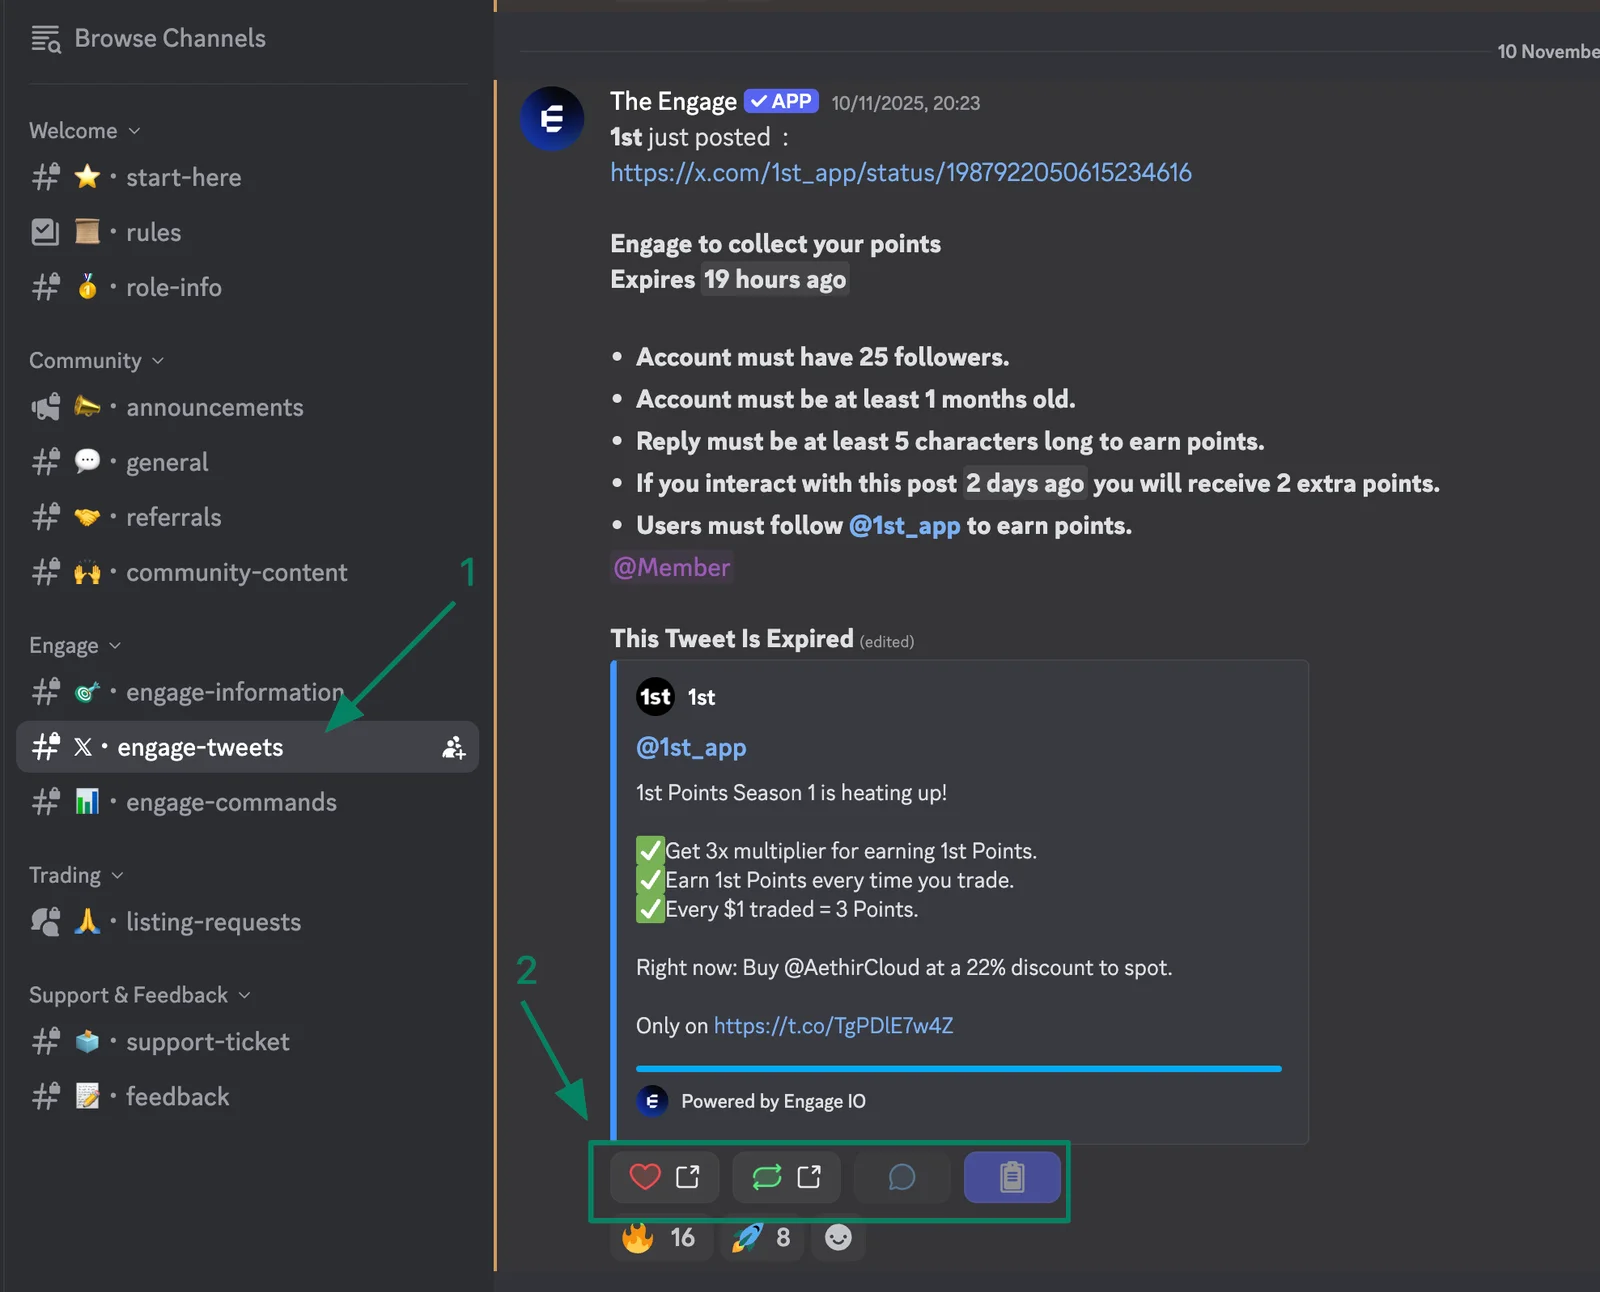Open the referrals channel
This screenshot has height=1292, width=1600.
[248, 518]
